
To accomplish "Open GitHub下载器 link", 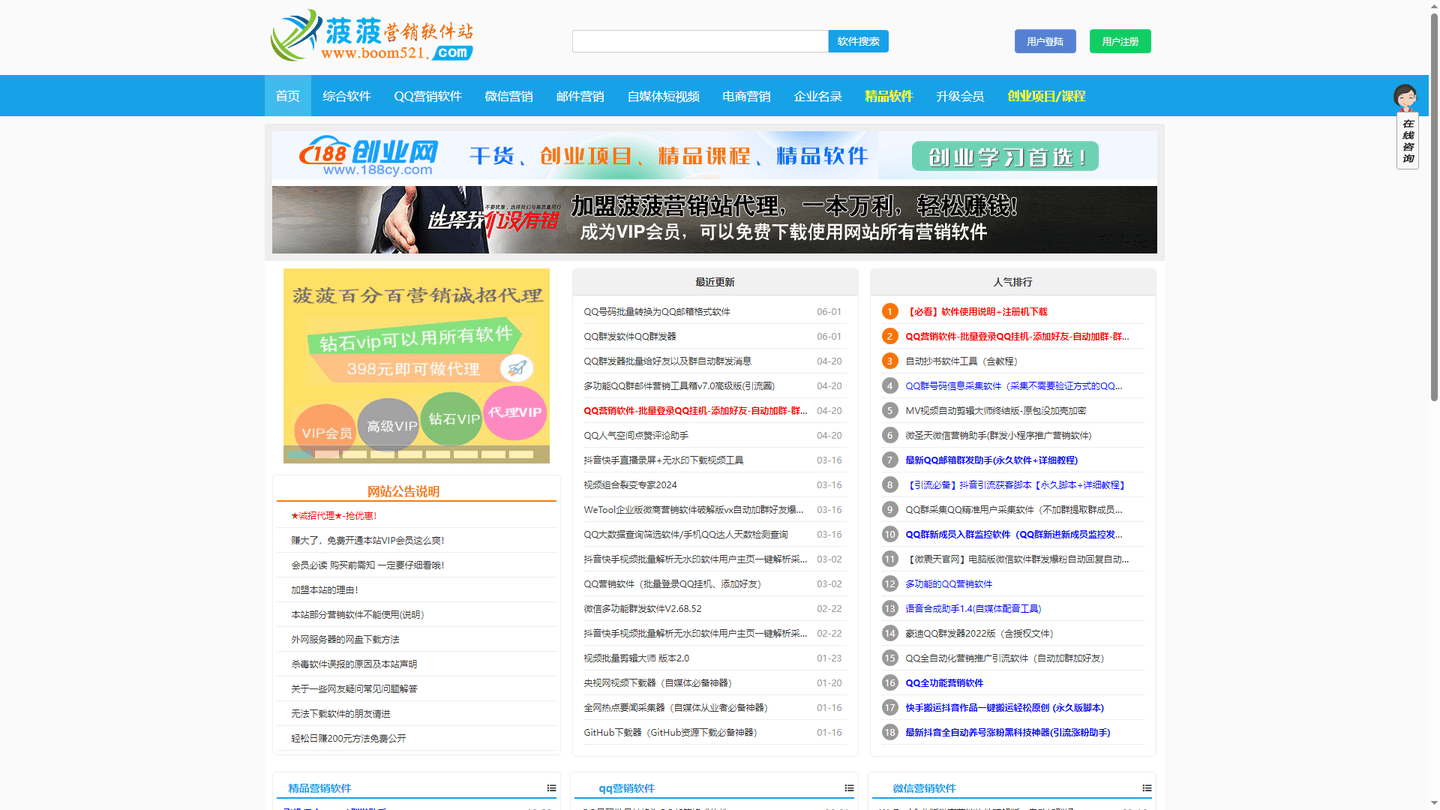I will pos(670,732).
